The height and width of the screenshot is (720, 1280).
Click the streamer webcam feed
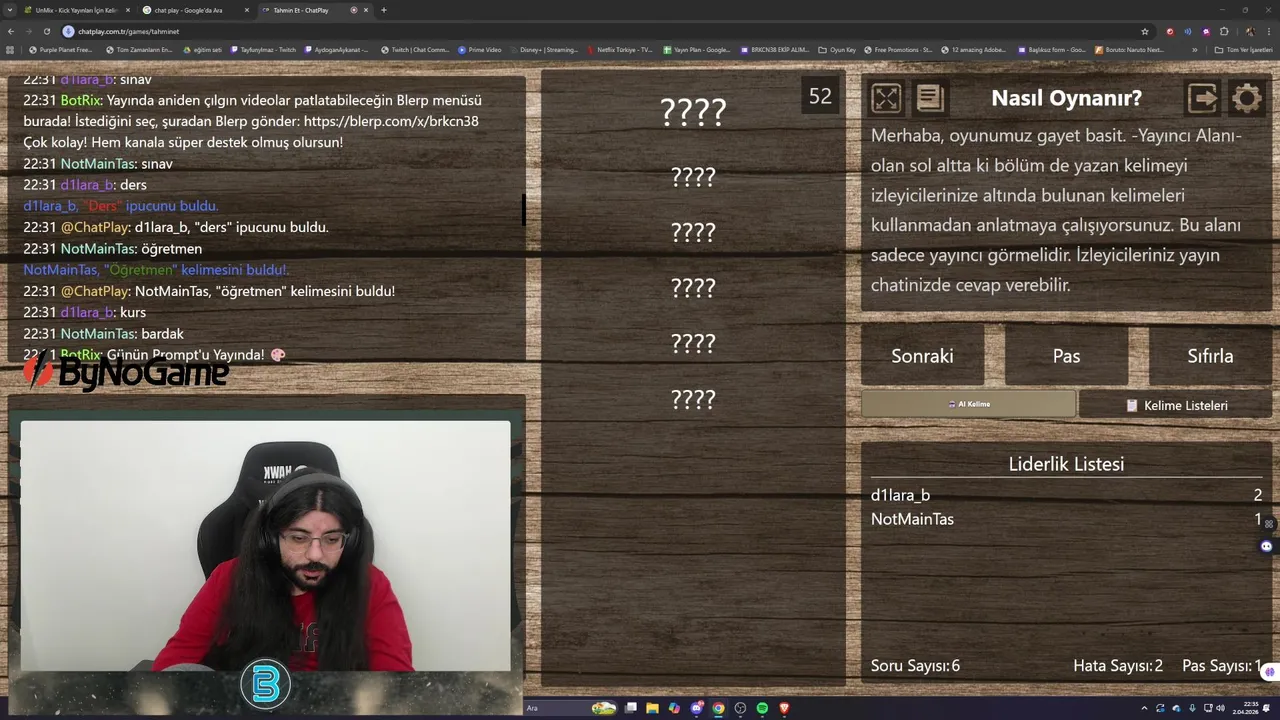pyautogui.click(x=265, y=546)
